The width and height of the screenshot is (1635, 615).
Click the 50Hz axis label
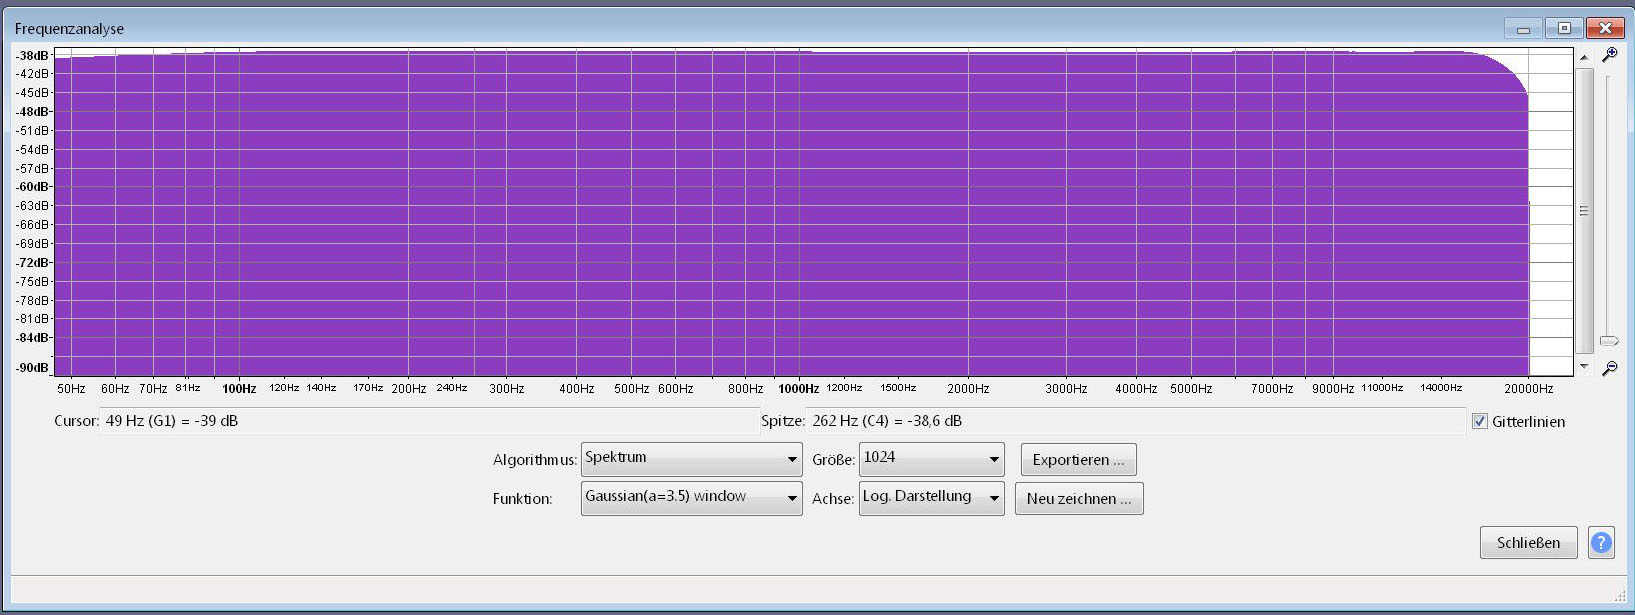pos(71,389)
